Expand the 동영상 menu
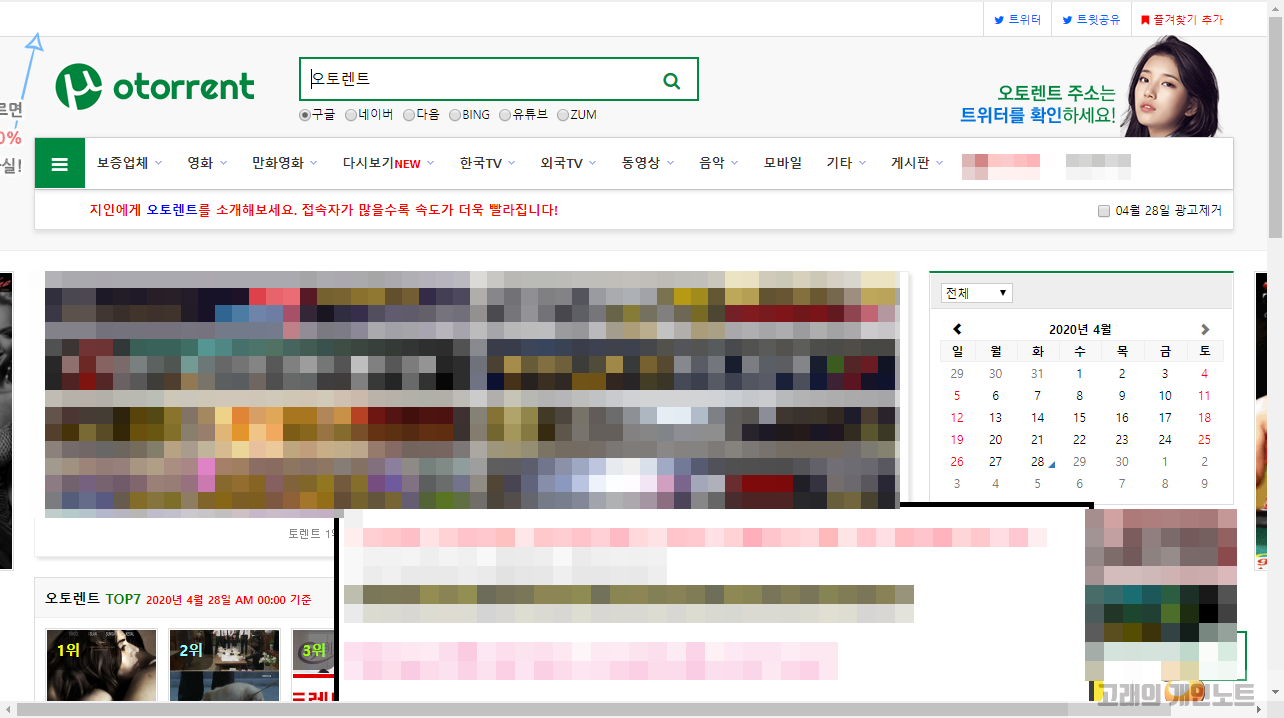Viewport: 1284px width, 718px height. pyautogui.click(x=647, y=163)
